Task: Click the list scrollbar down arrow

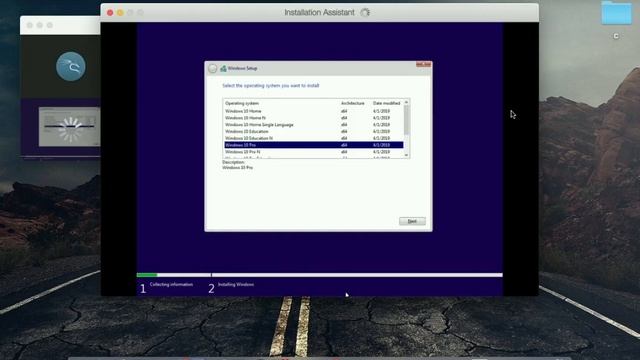Action: (x=406, y=155)
